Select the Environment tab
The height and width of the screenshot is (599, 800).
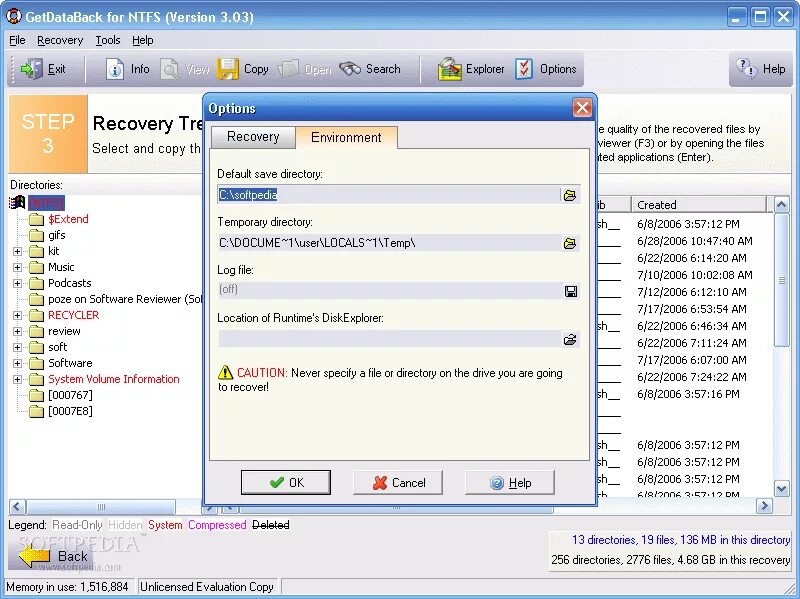346,137
